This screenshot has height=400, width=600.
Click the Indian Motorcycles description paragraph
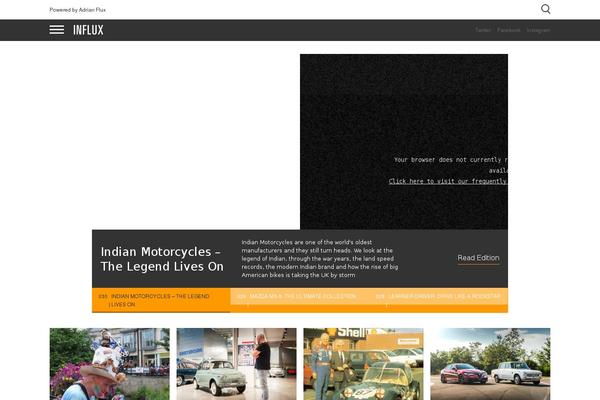(x=320, y=259)
